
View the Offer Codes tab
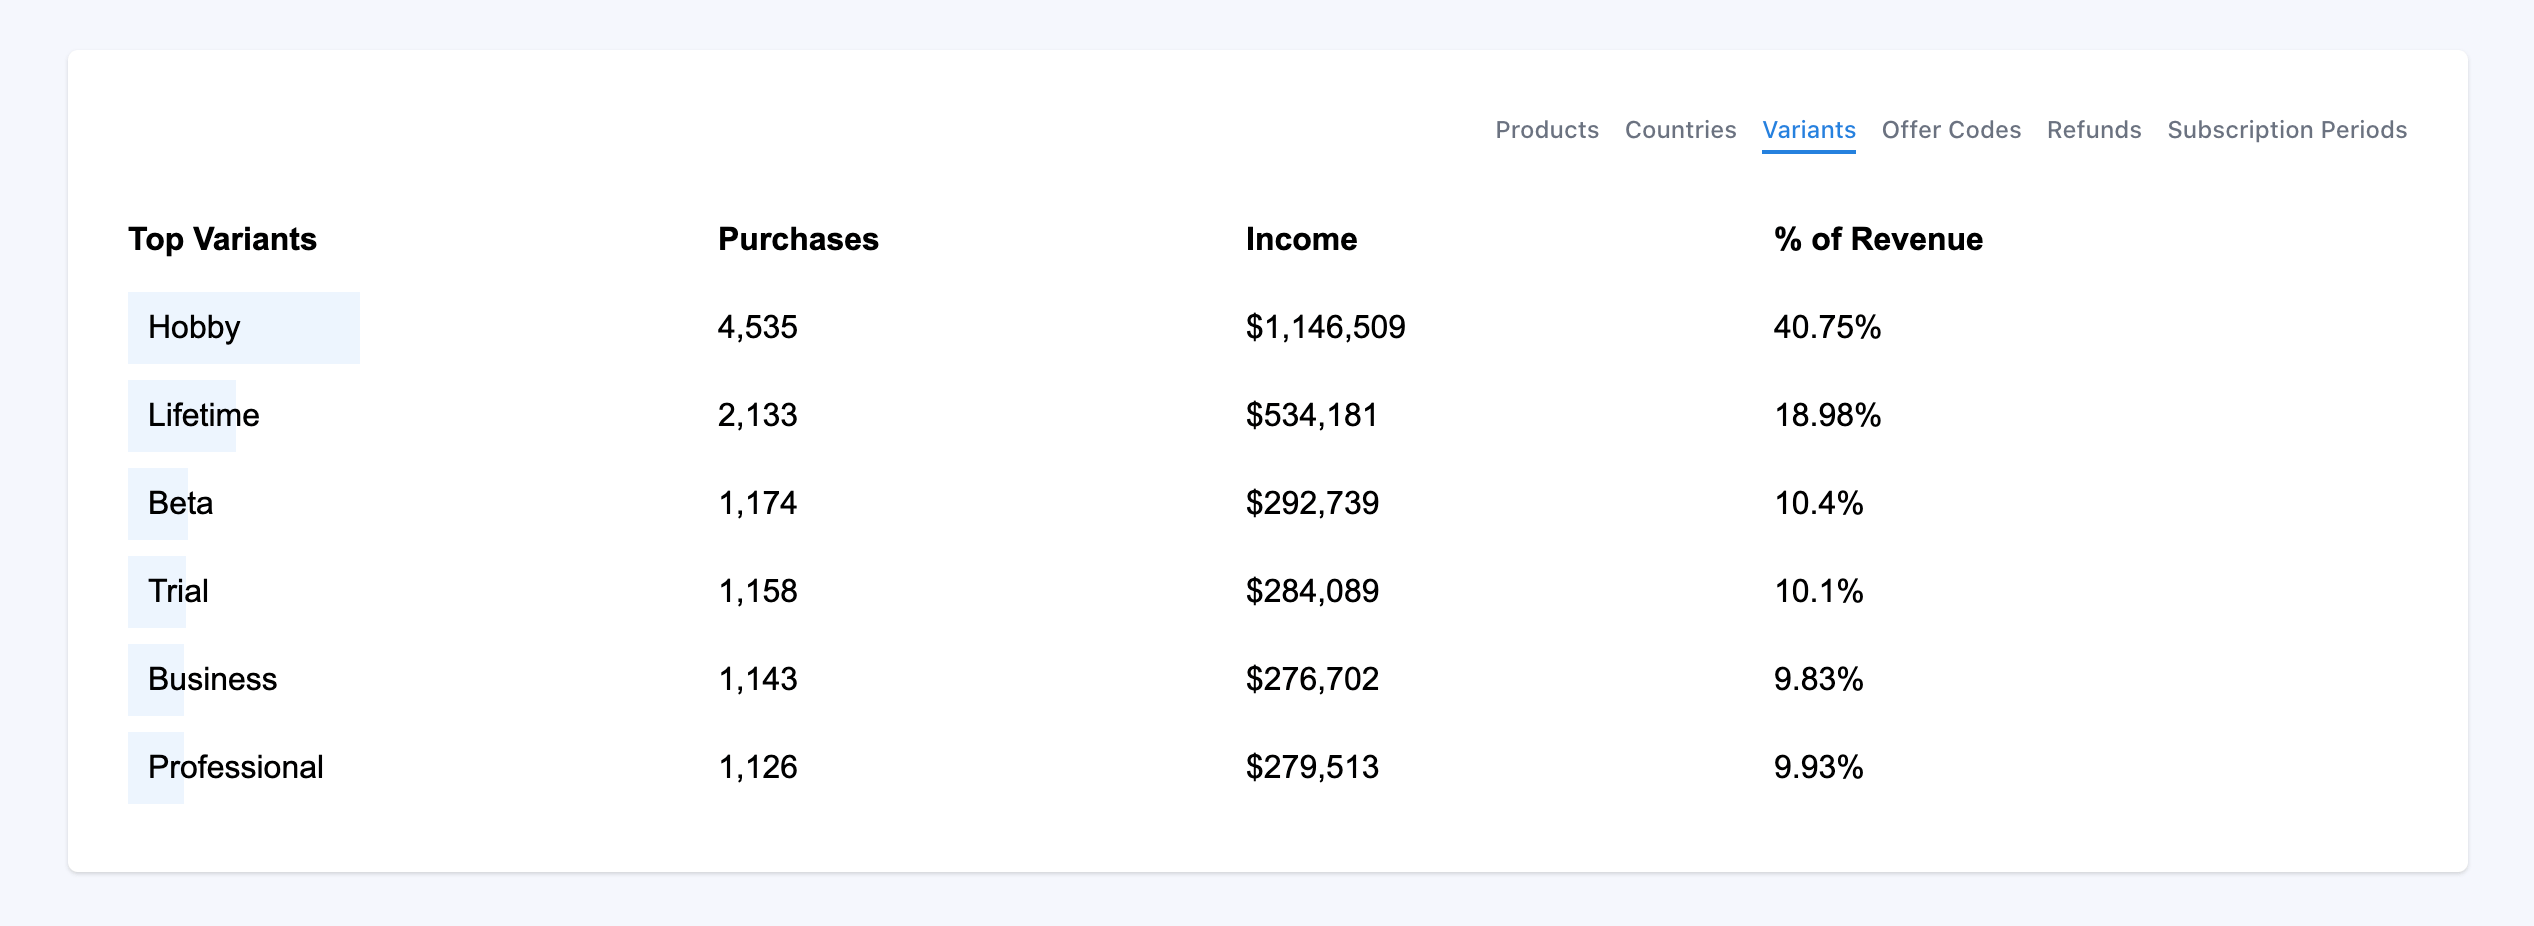[x=1950, y=130]
